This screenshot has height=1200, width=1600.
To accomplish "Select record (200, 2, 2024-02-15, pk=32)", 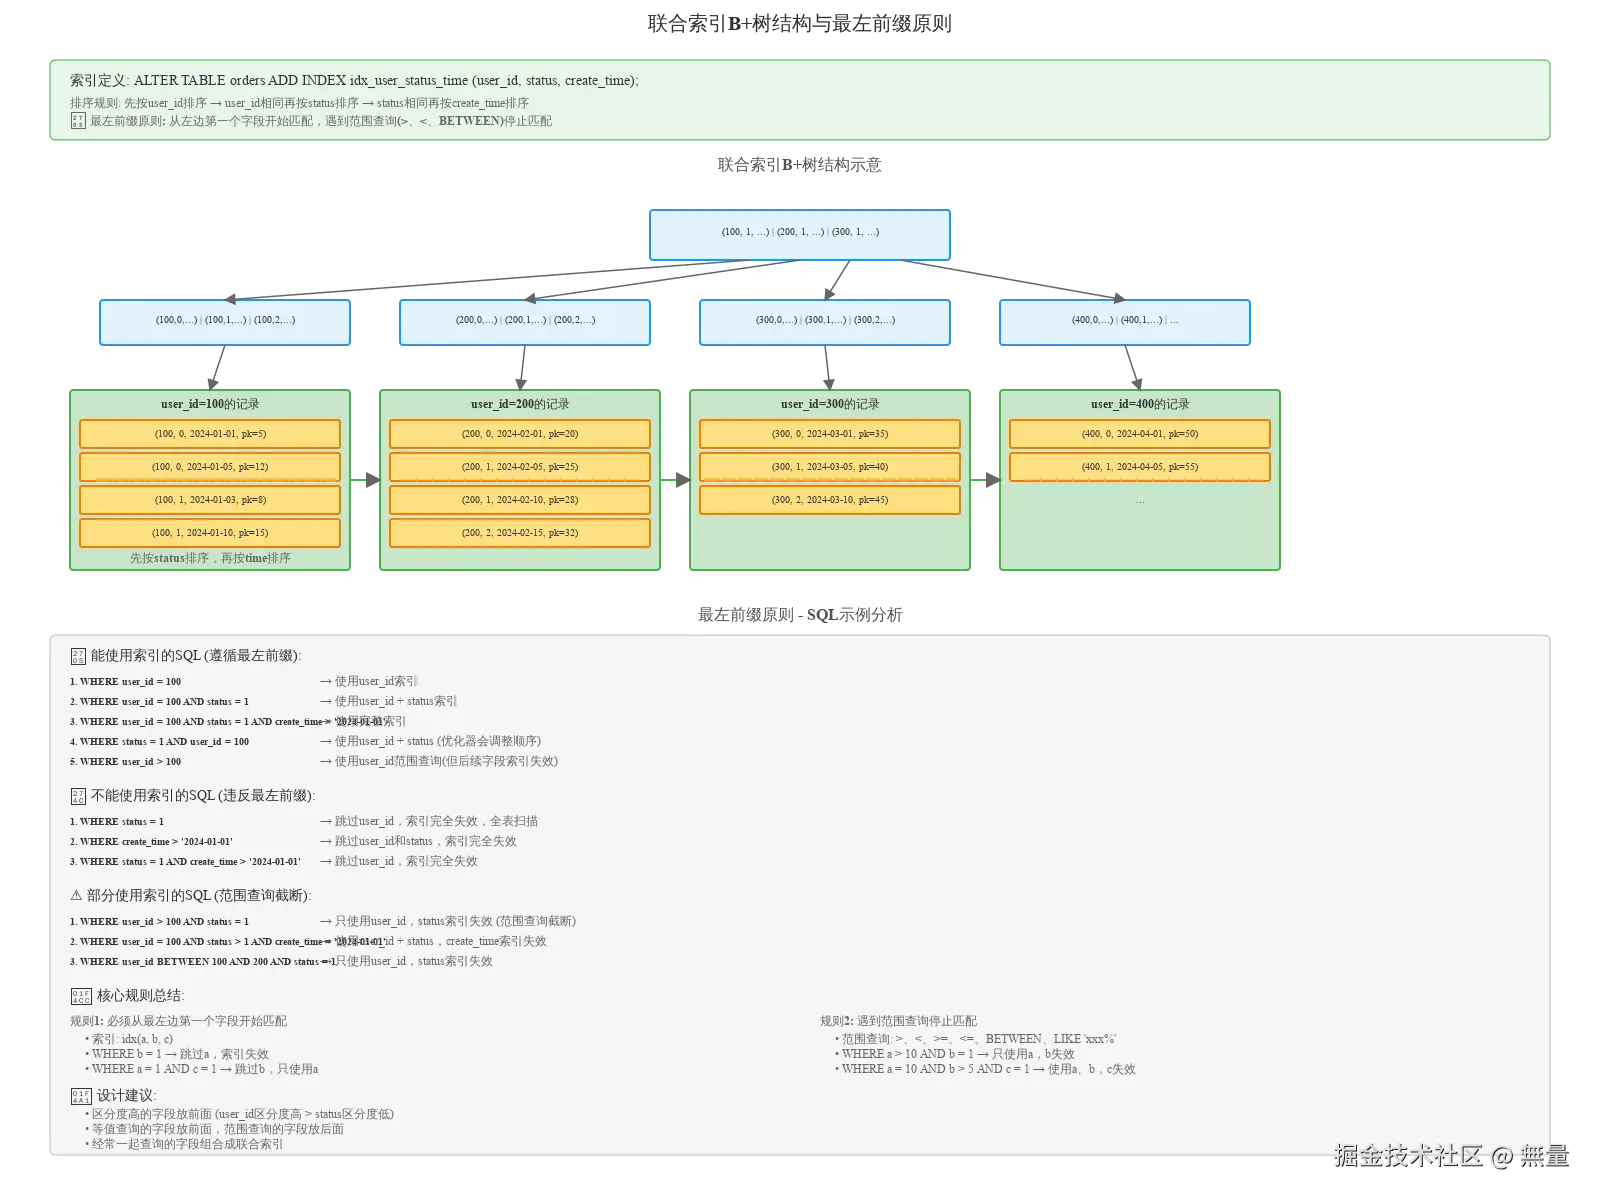I will tap(520, 533).
